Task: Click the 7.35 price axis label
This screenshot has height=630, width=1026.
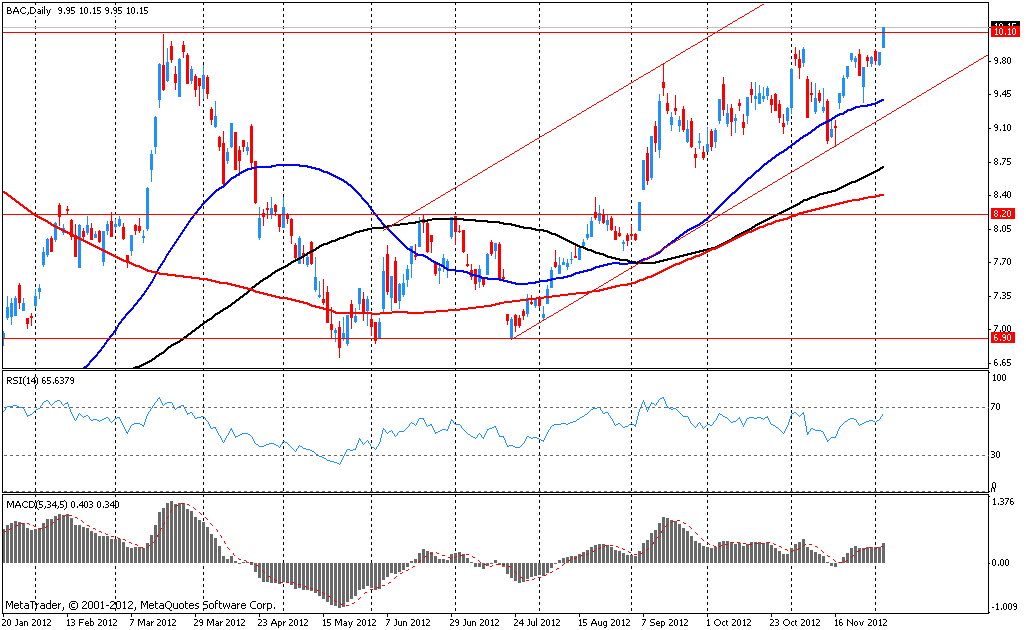Action: [1002, 296]
